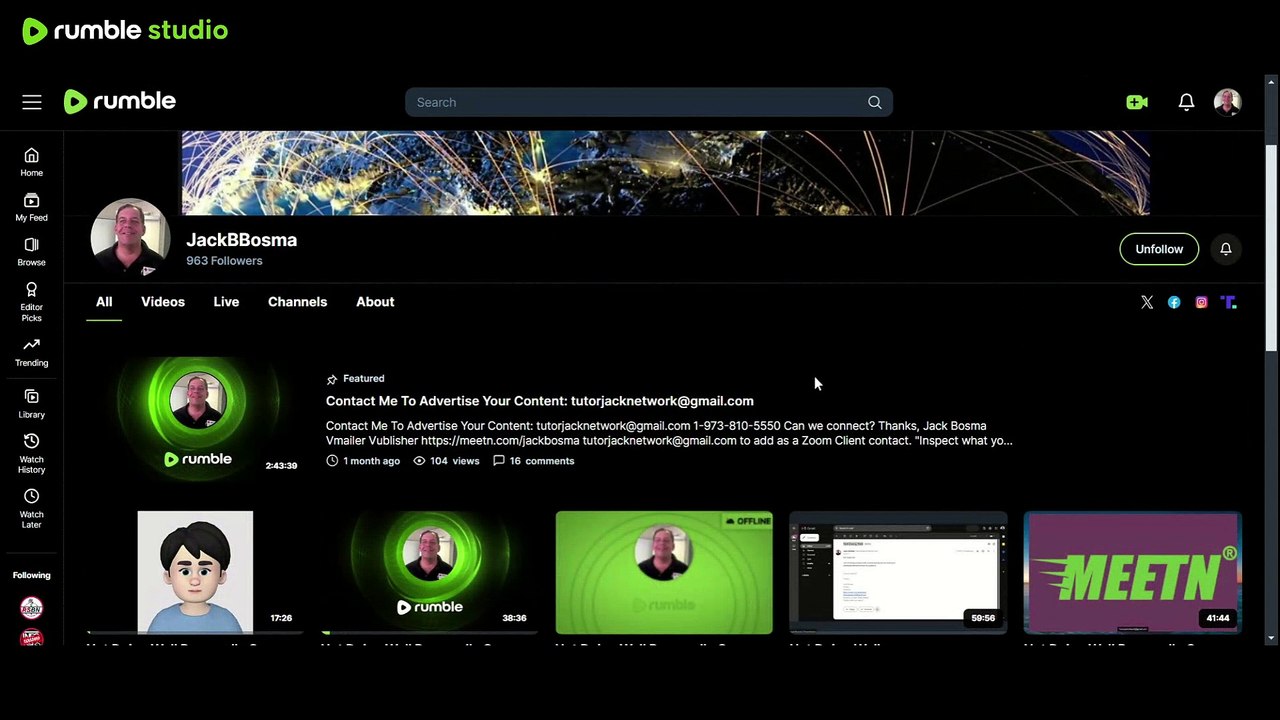The height and width of the screenshot is (720, 1280).
Task: Click the featured video comments icon
Action: click(499, 461)
